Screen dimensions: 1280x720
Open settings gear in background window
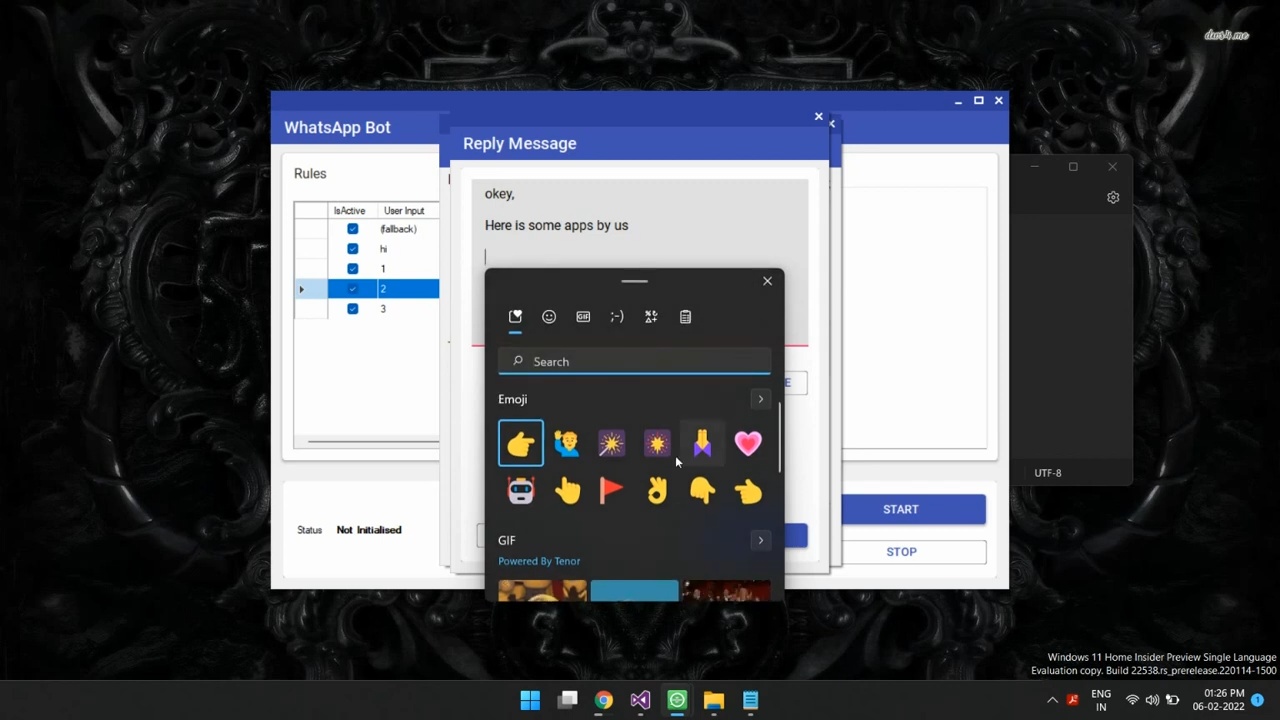(x=1113, y=198)
